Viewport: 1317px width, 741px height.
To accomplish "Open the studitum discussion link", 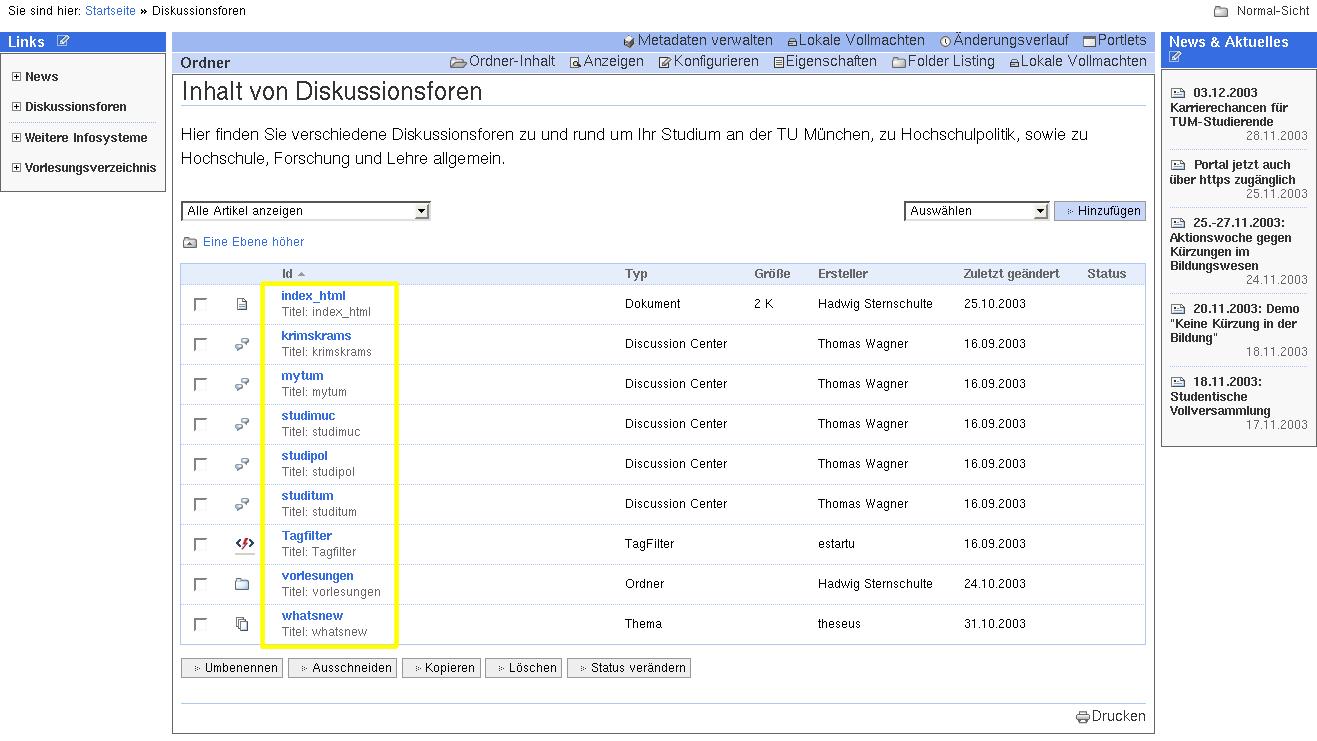I will click(307, 496).
